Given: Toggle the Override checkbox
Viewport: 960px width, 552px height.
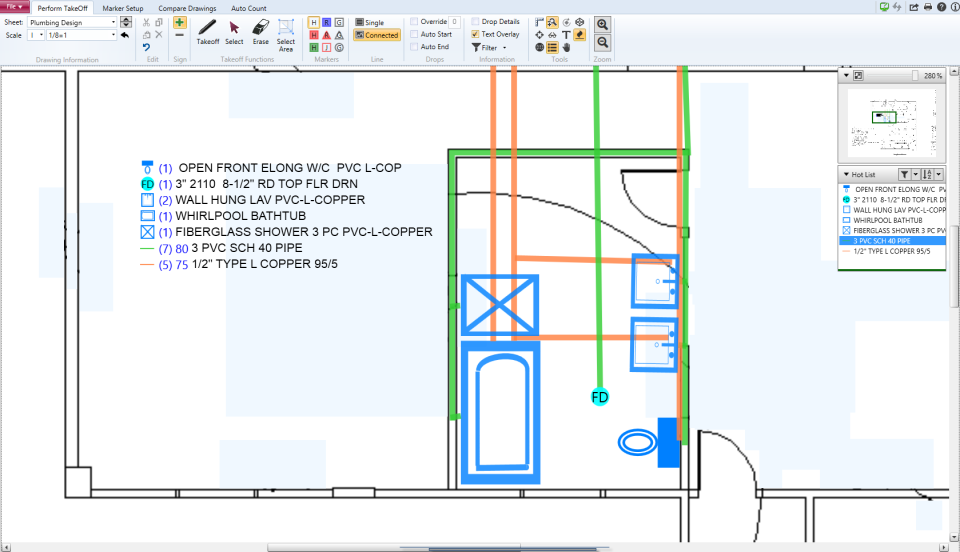Looking at the screenshot, I should tap(414, 21).
